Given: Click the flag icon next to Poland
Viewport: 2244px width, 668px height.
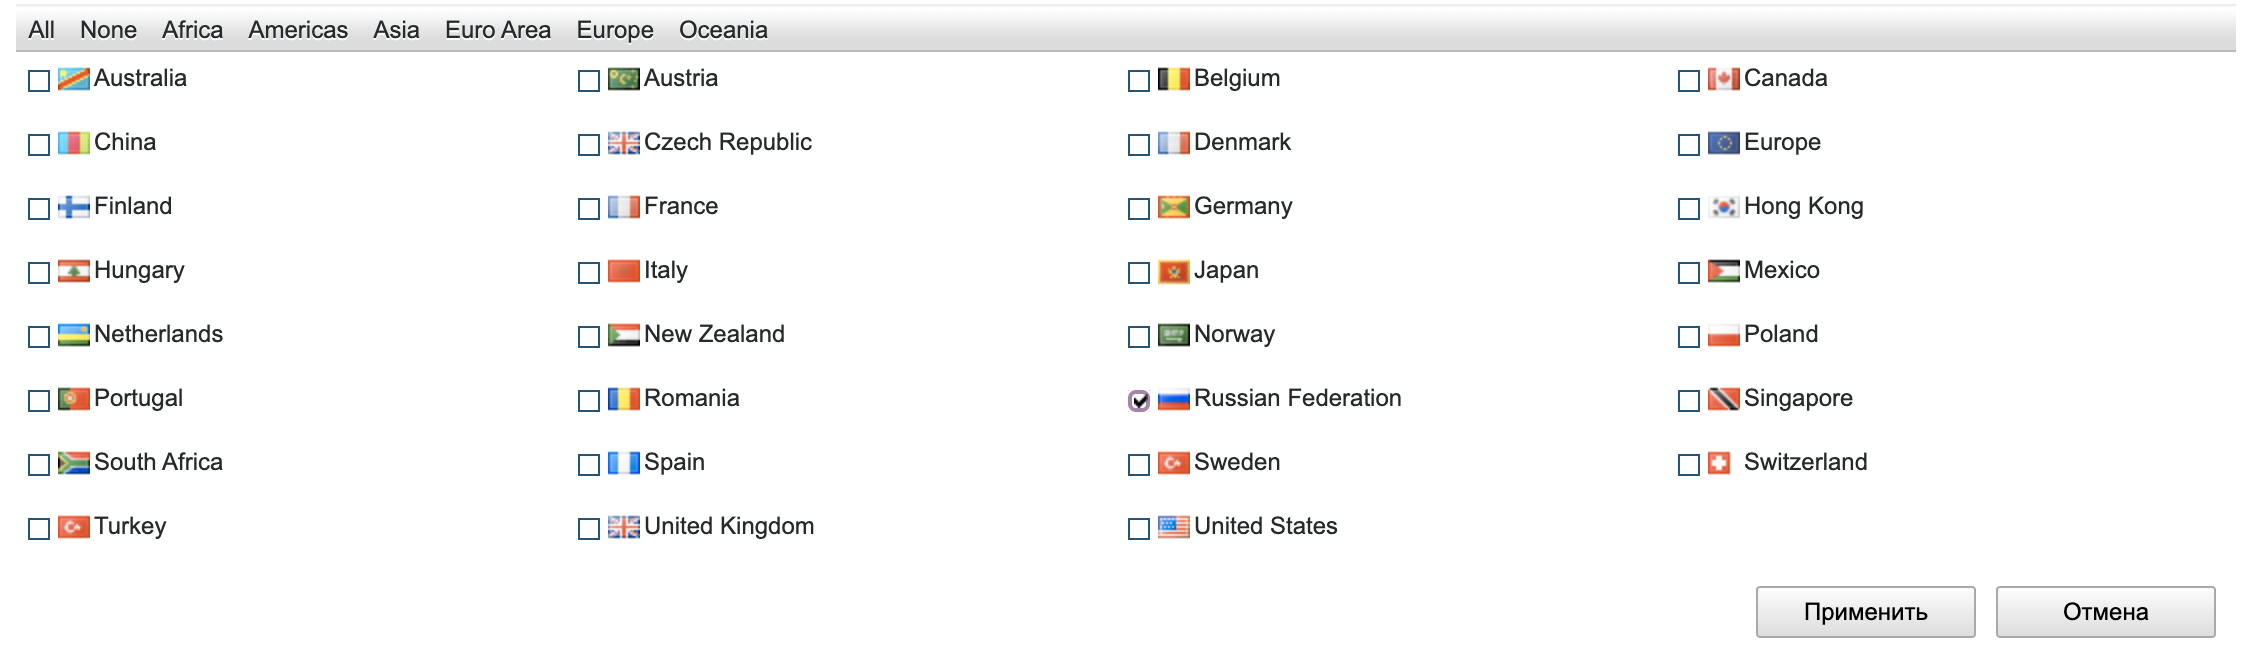Looking at the screenshot, I should 1723,335.
